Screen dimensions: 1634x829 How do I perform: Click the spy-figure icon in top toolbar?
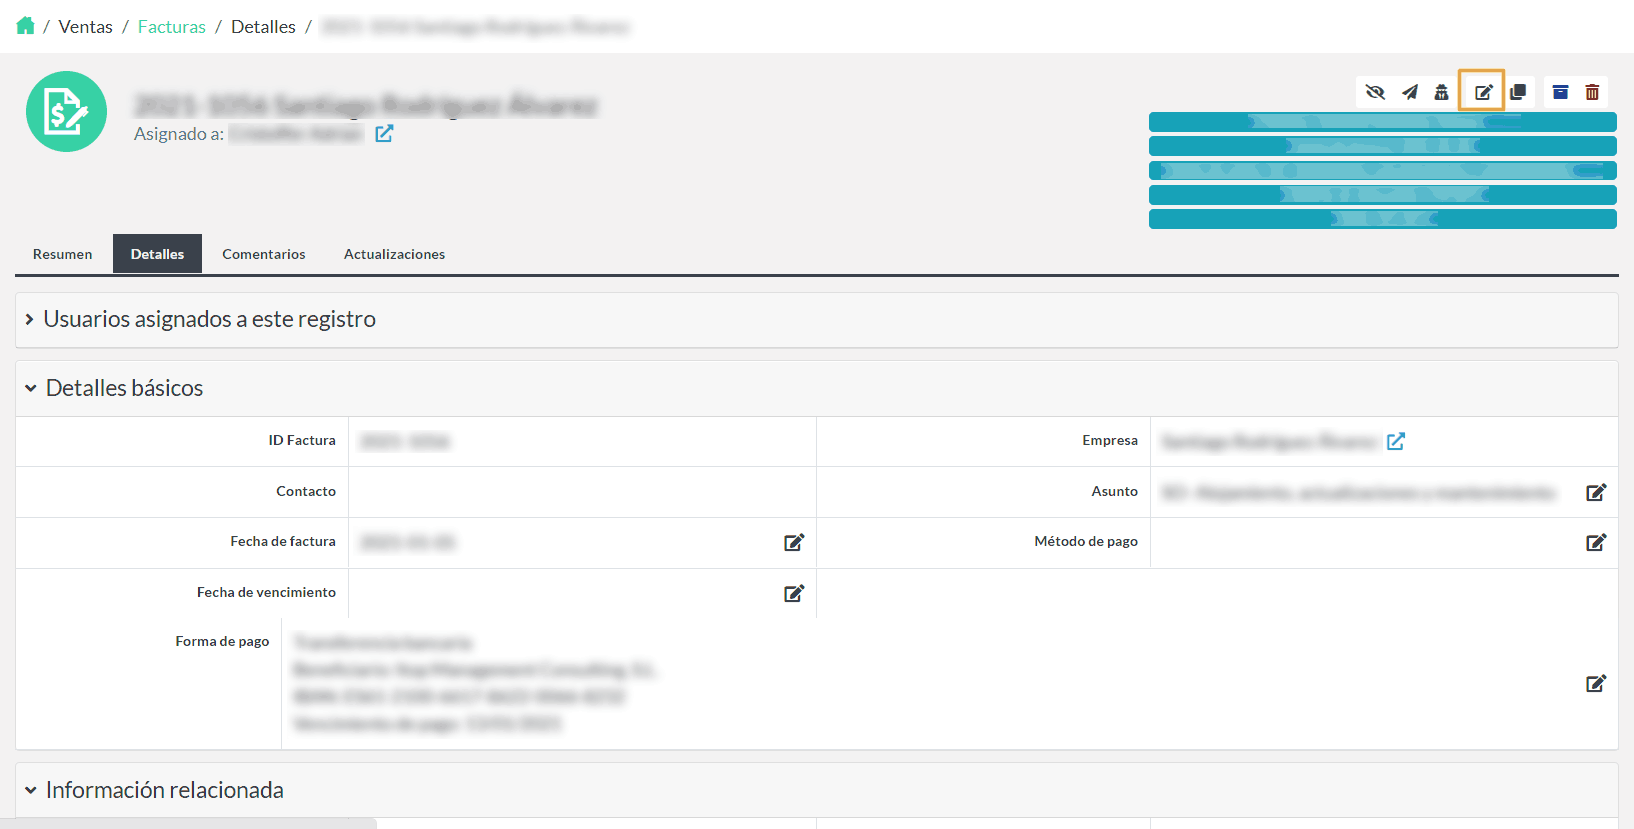(x=1441, y=93)
